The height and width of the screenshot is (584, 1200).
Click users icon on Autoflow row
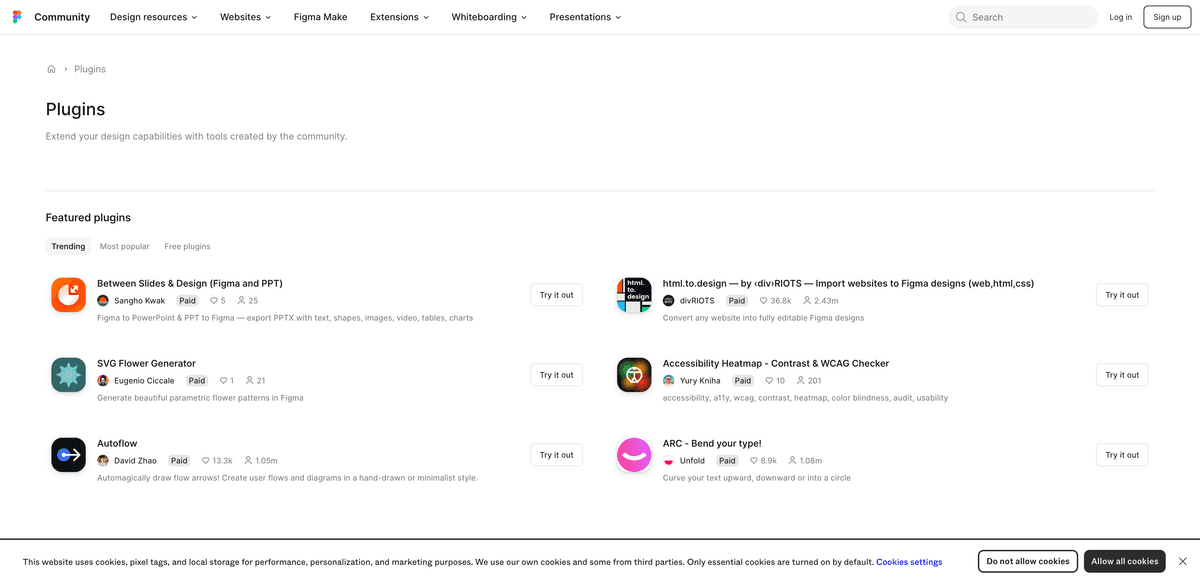[249, 461]
